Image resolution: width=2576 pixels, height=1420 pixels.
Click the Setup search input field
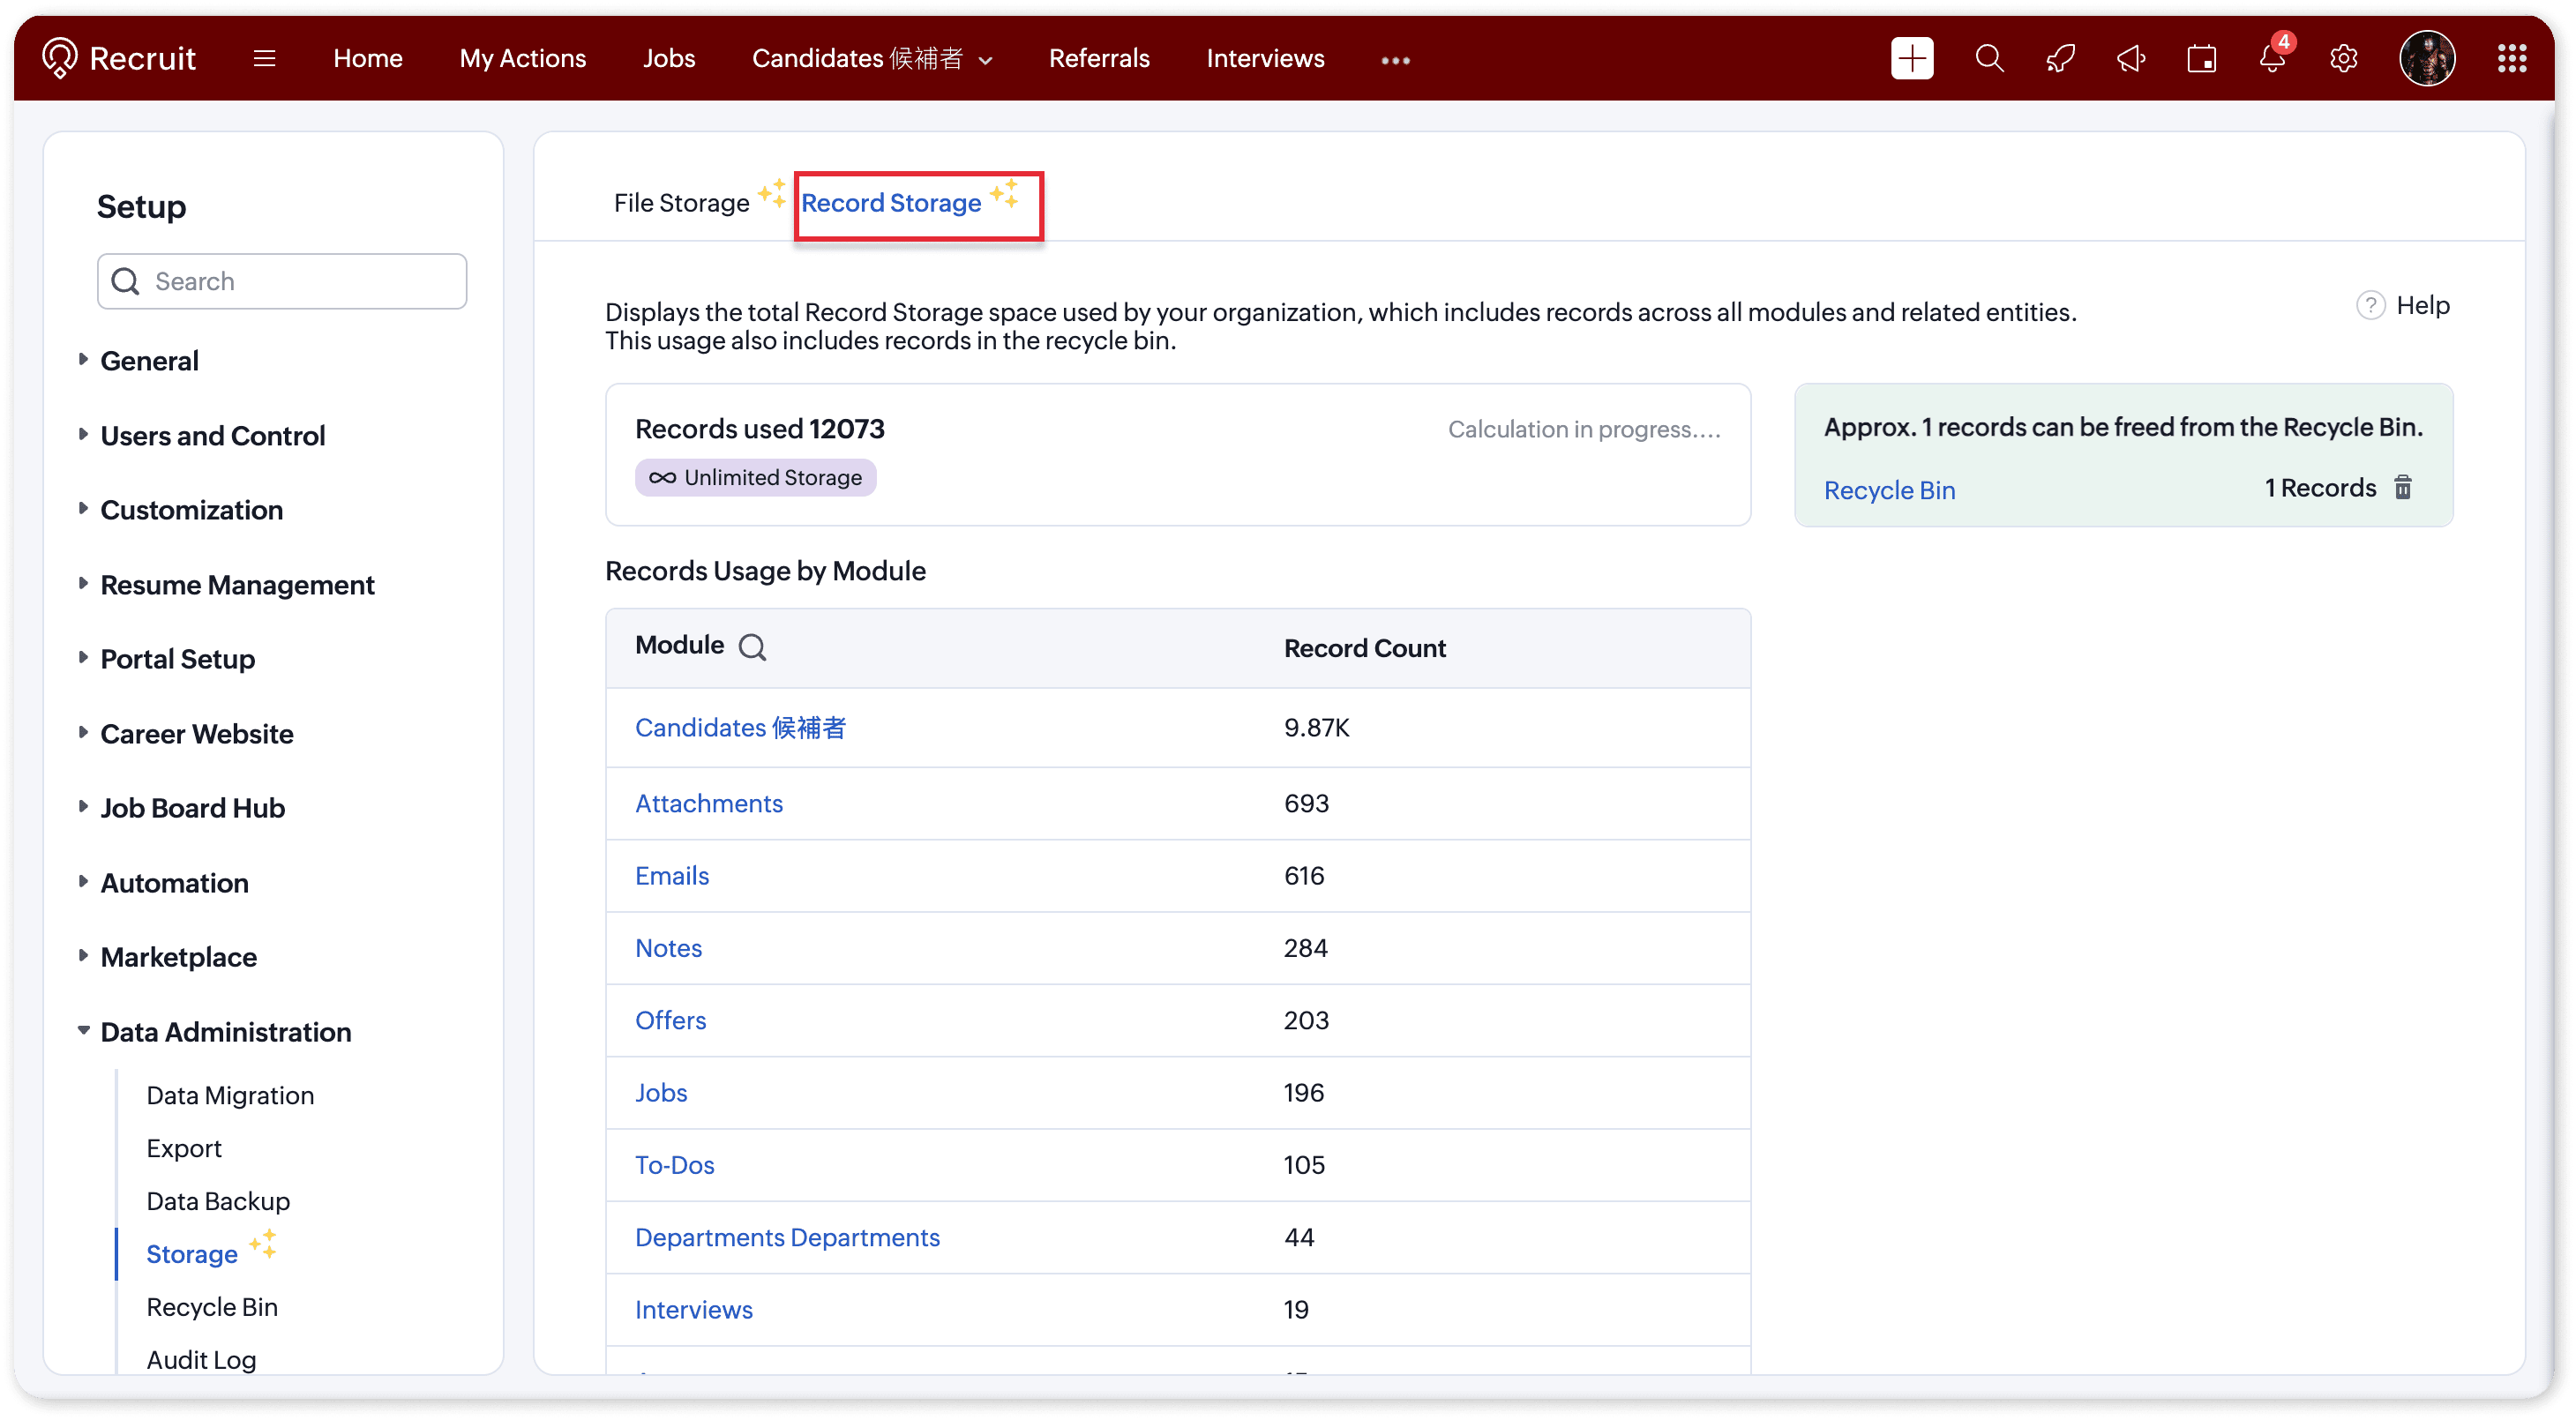(300, 281)
